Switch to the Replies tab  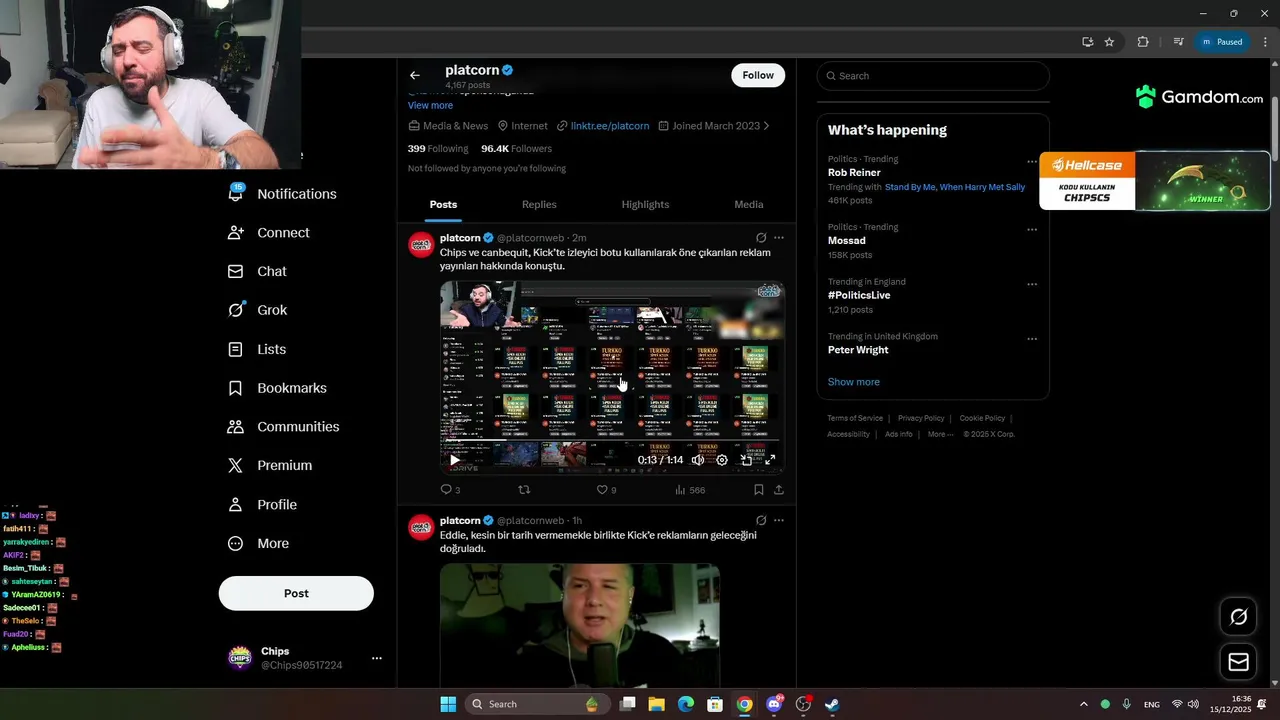click(539, 204)
